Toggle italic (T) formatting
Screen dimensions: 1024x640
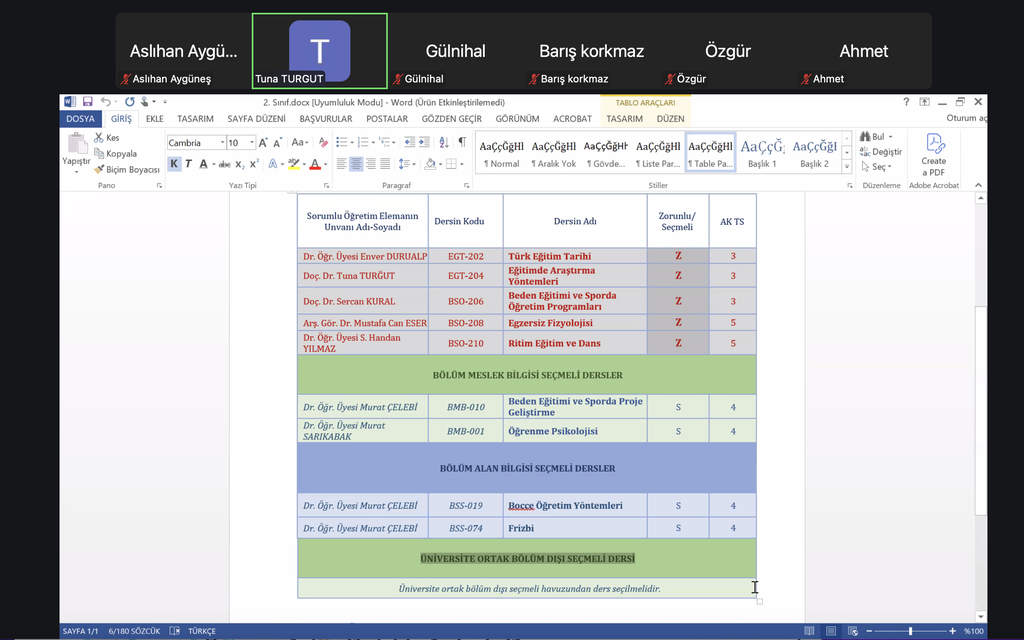(x=188, y=164)
